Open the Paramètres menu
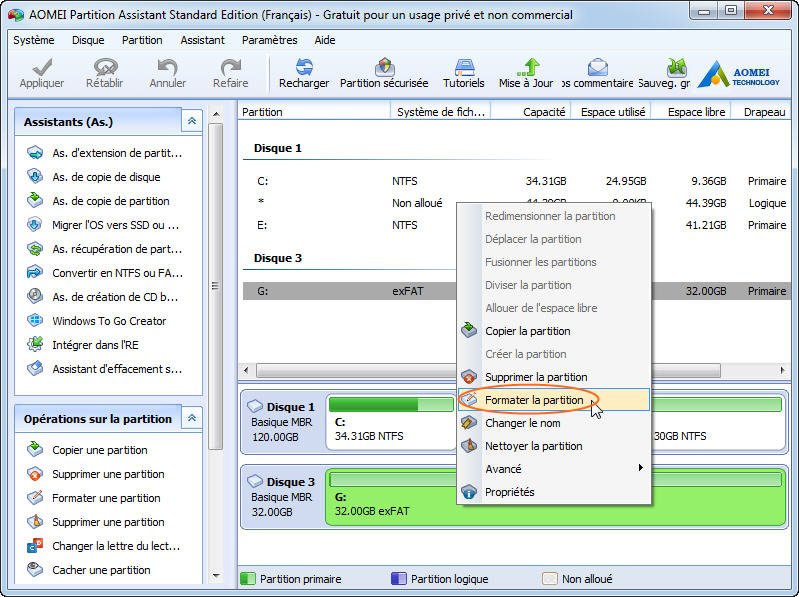Screen dimensions: 799x597 (x=270, y=40)
